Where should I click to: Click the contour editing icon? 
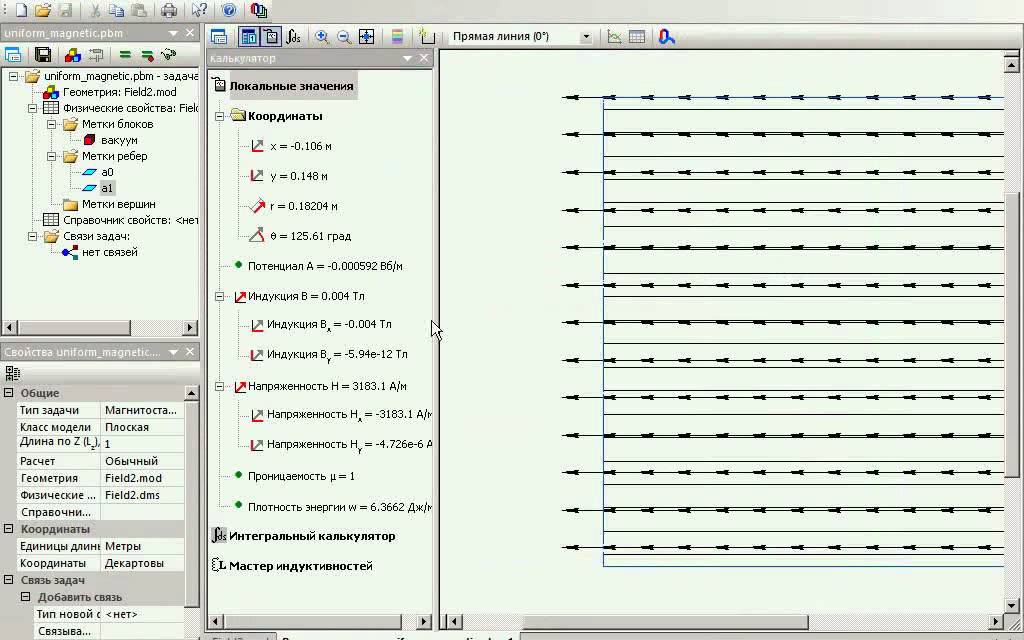[427, 37]
